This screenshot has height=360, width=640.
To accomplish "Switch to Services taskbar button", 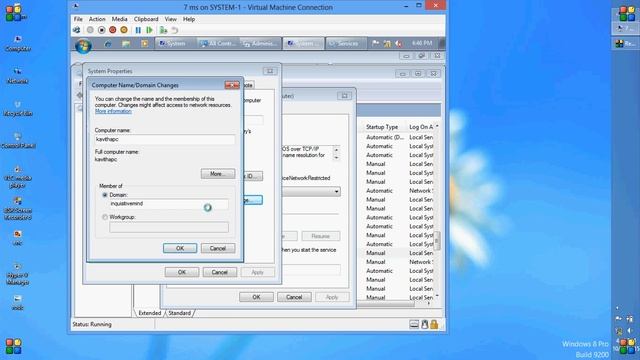I will coord(346,43).
